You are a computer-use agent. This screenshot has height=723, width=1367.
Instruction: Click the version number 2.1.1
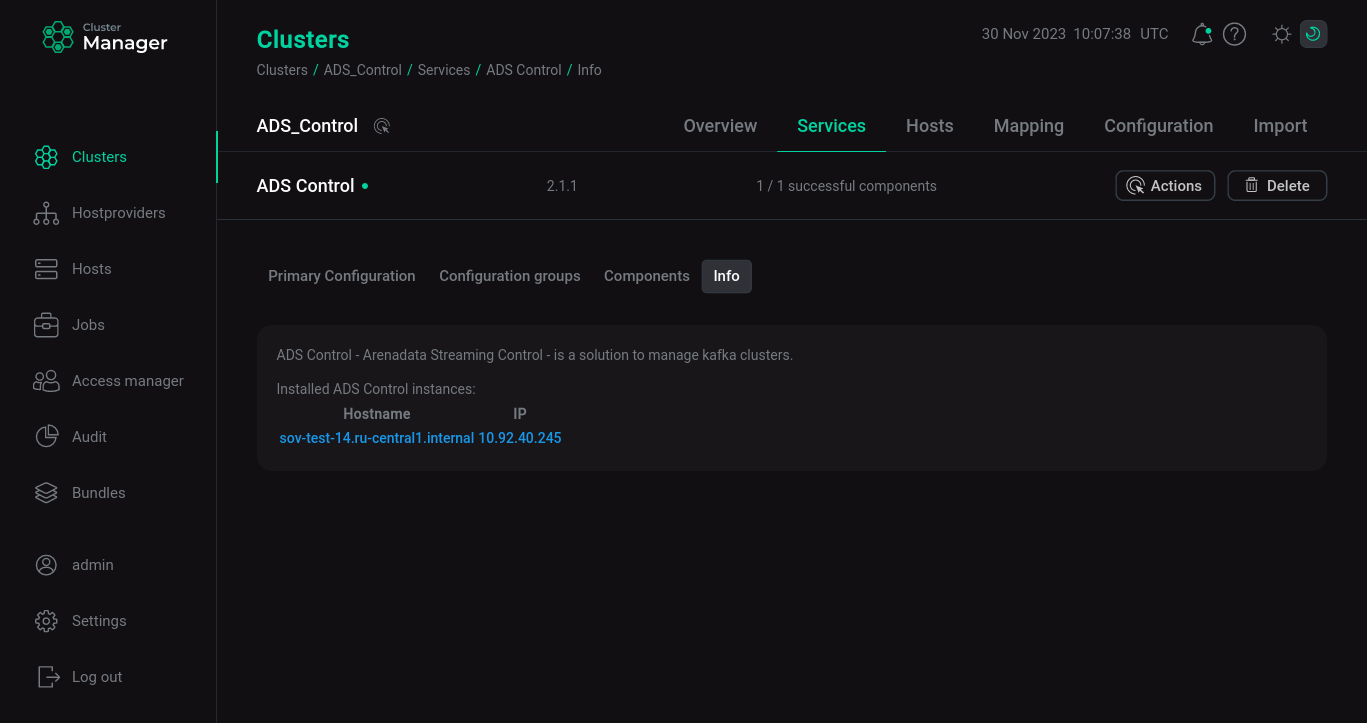[x=562, y=186]
